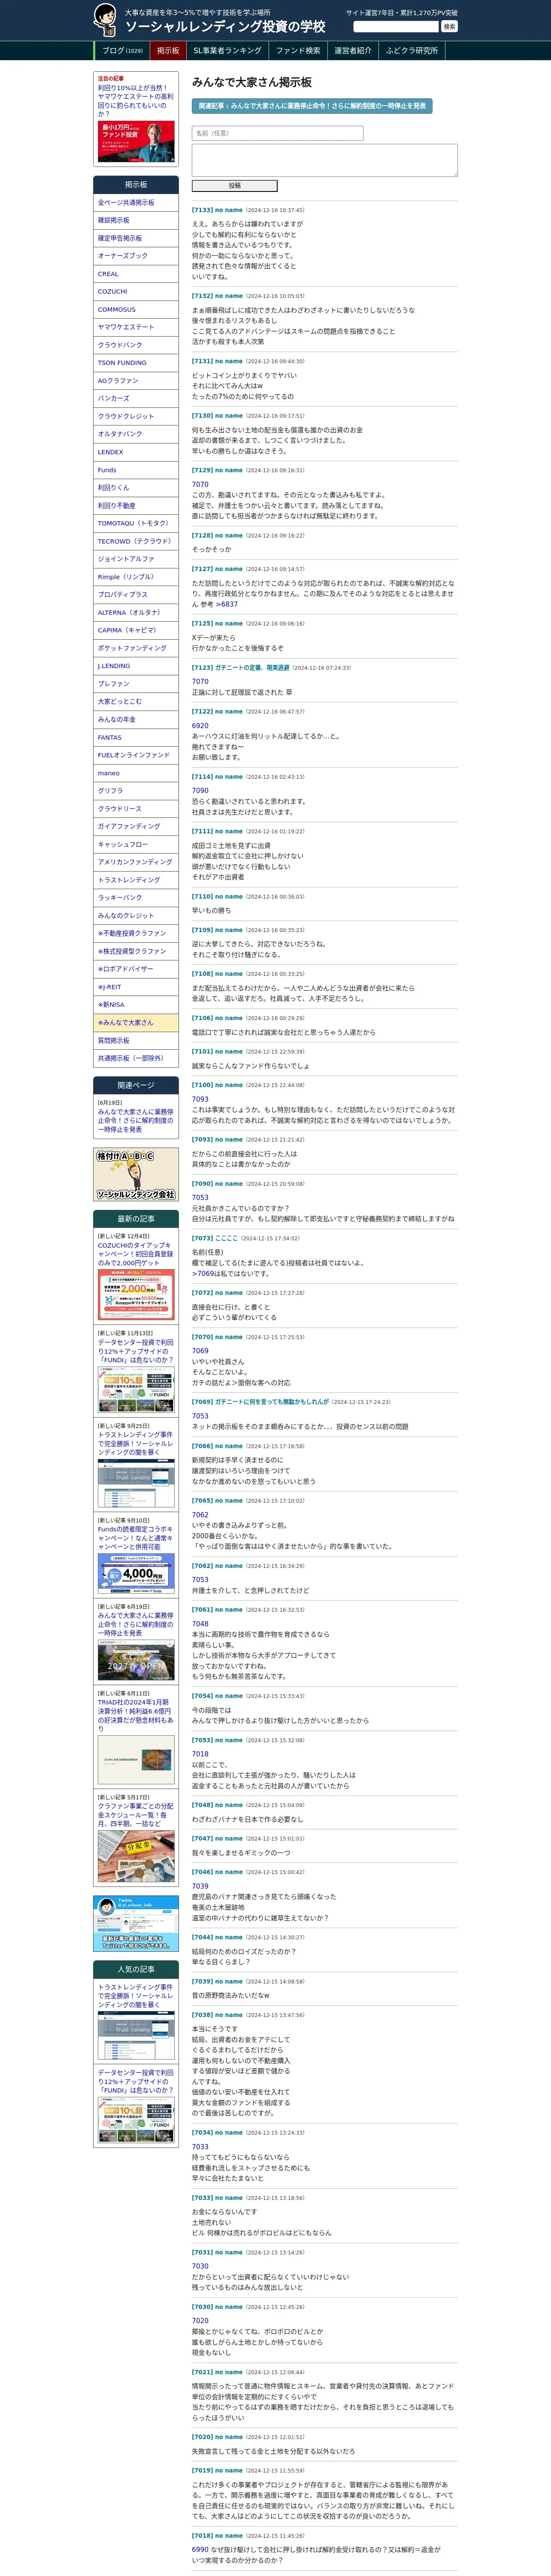Select the 掲示板 nav tab

(168, 51)
